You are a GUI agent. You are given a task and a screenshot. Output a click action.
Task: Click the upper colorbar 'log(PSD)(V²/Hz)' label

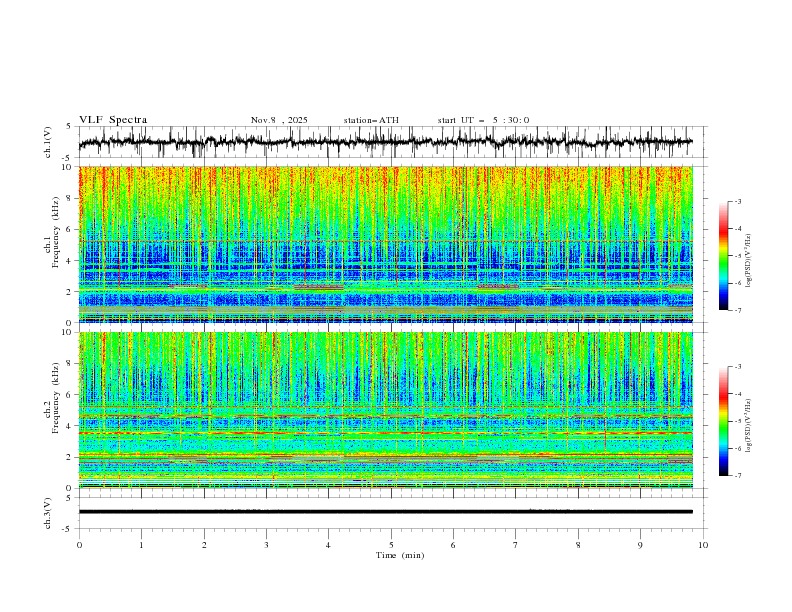pyautogui.click(x=749, y=261)
